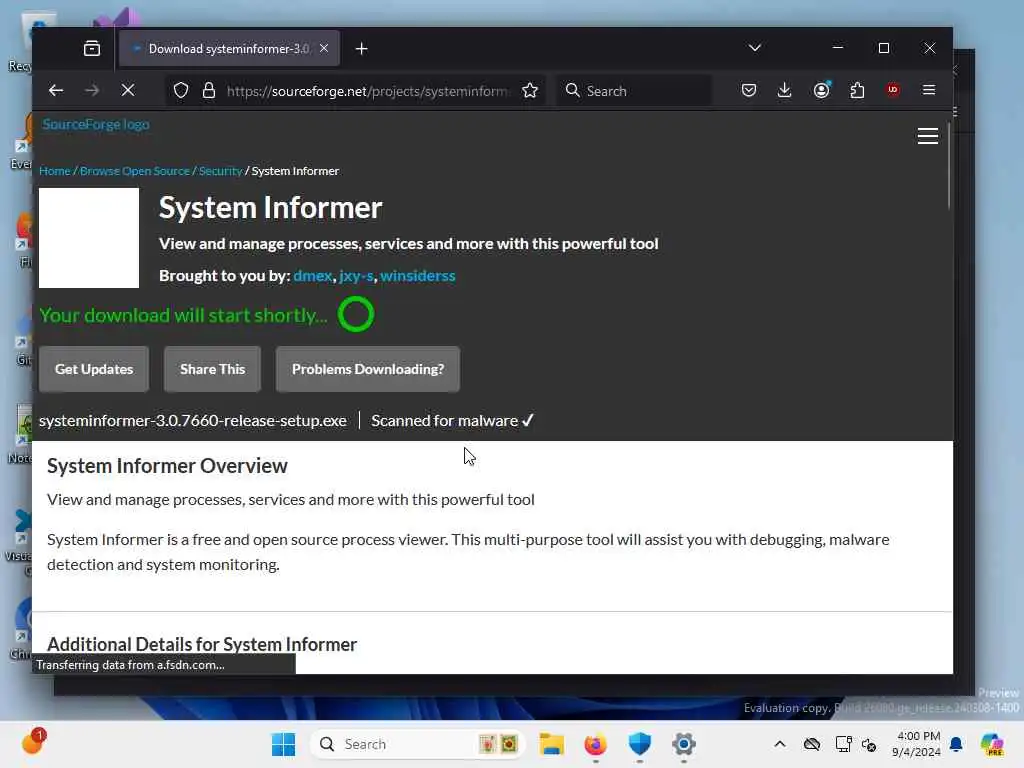Click the Share This button
1024x768 pixels.
212,369
